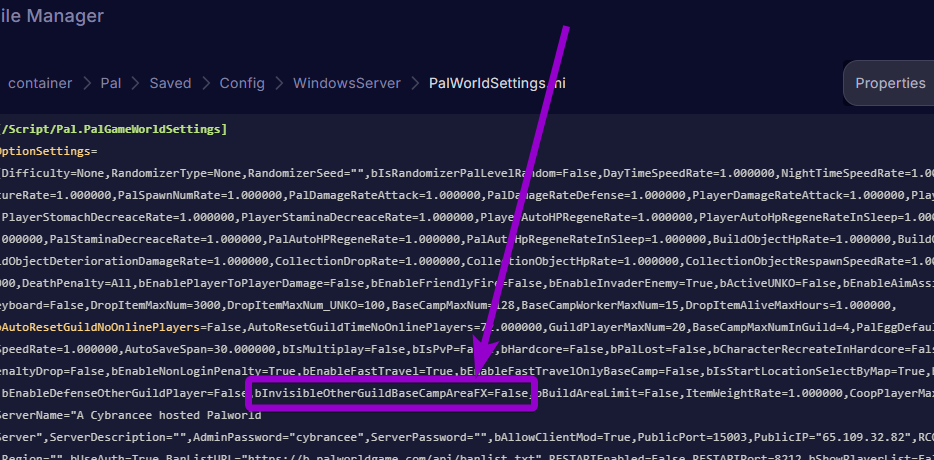Click DropItemAliveMaxHours=1.000000 setting
The height and width of the screenshot is (460, 934).
pos(787,306)
